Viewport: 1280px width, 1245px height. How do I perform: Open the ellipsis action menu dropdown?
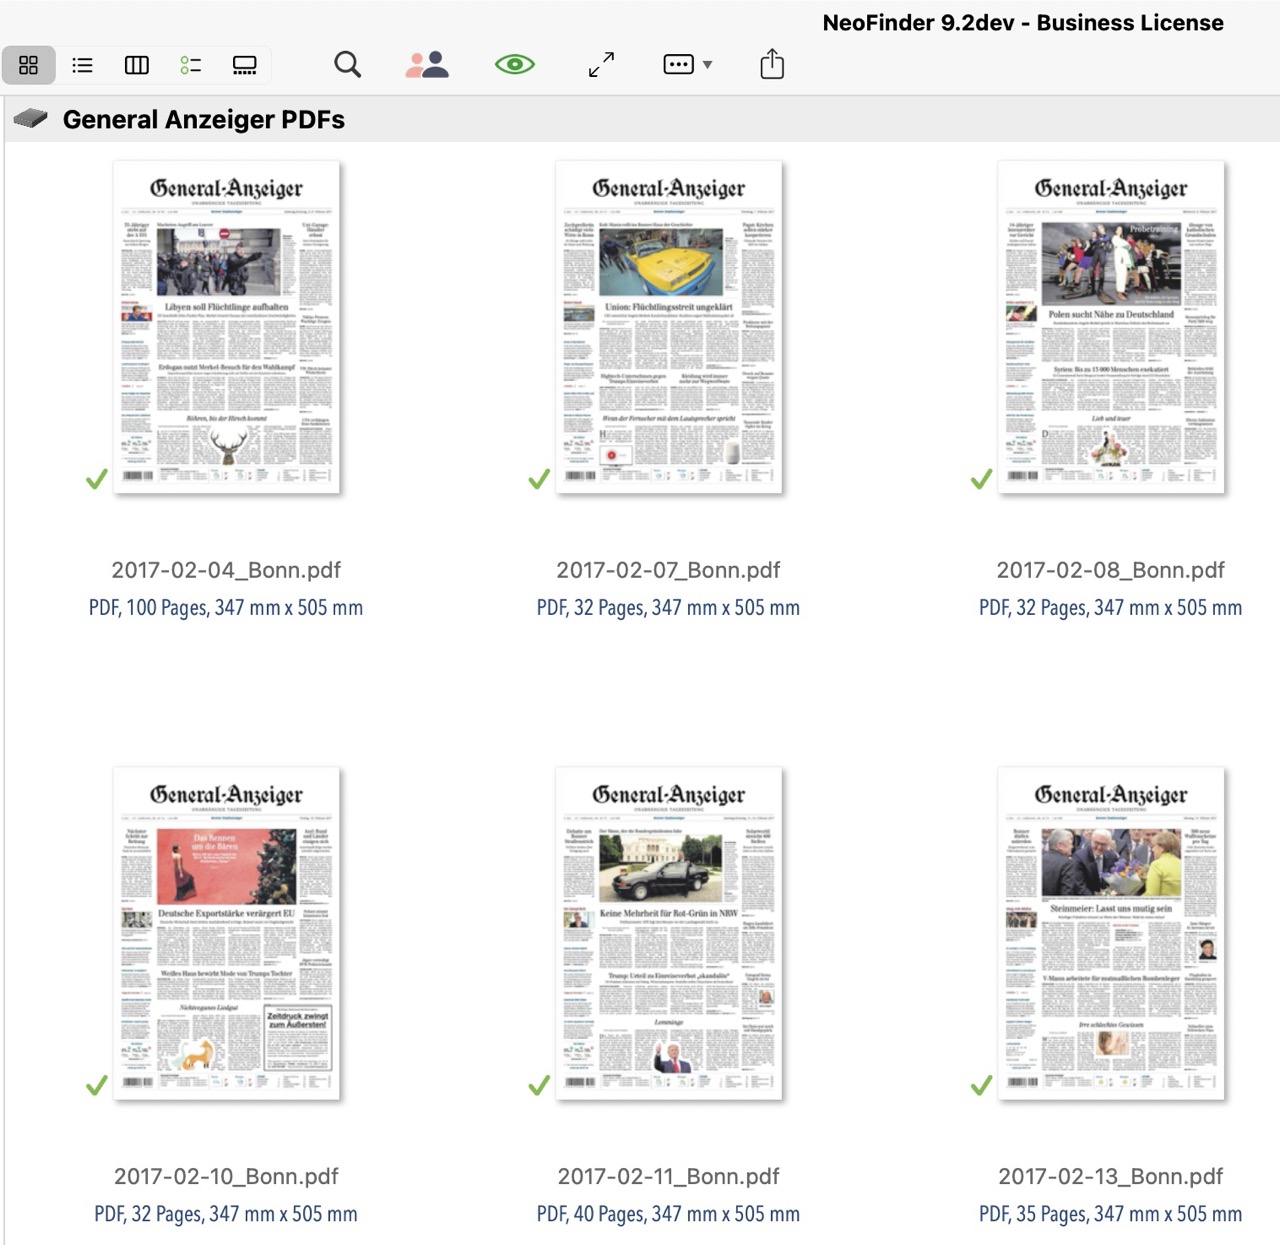[x=685, y=64]
